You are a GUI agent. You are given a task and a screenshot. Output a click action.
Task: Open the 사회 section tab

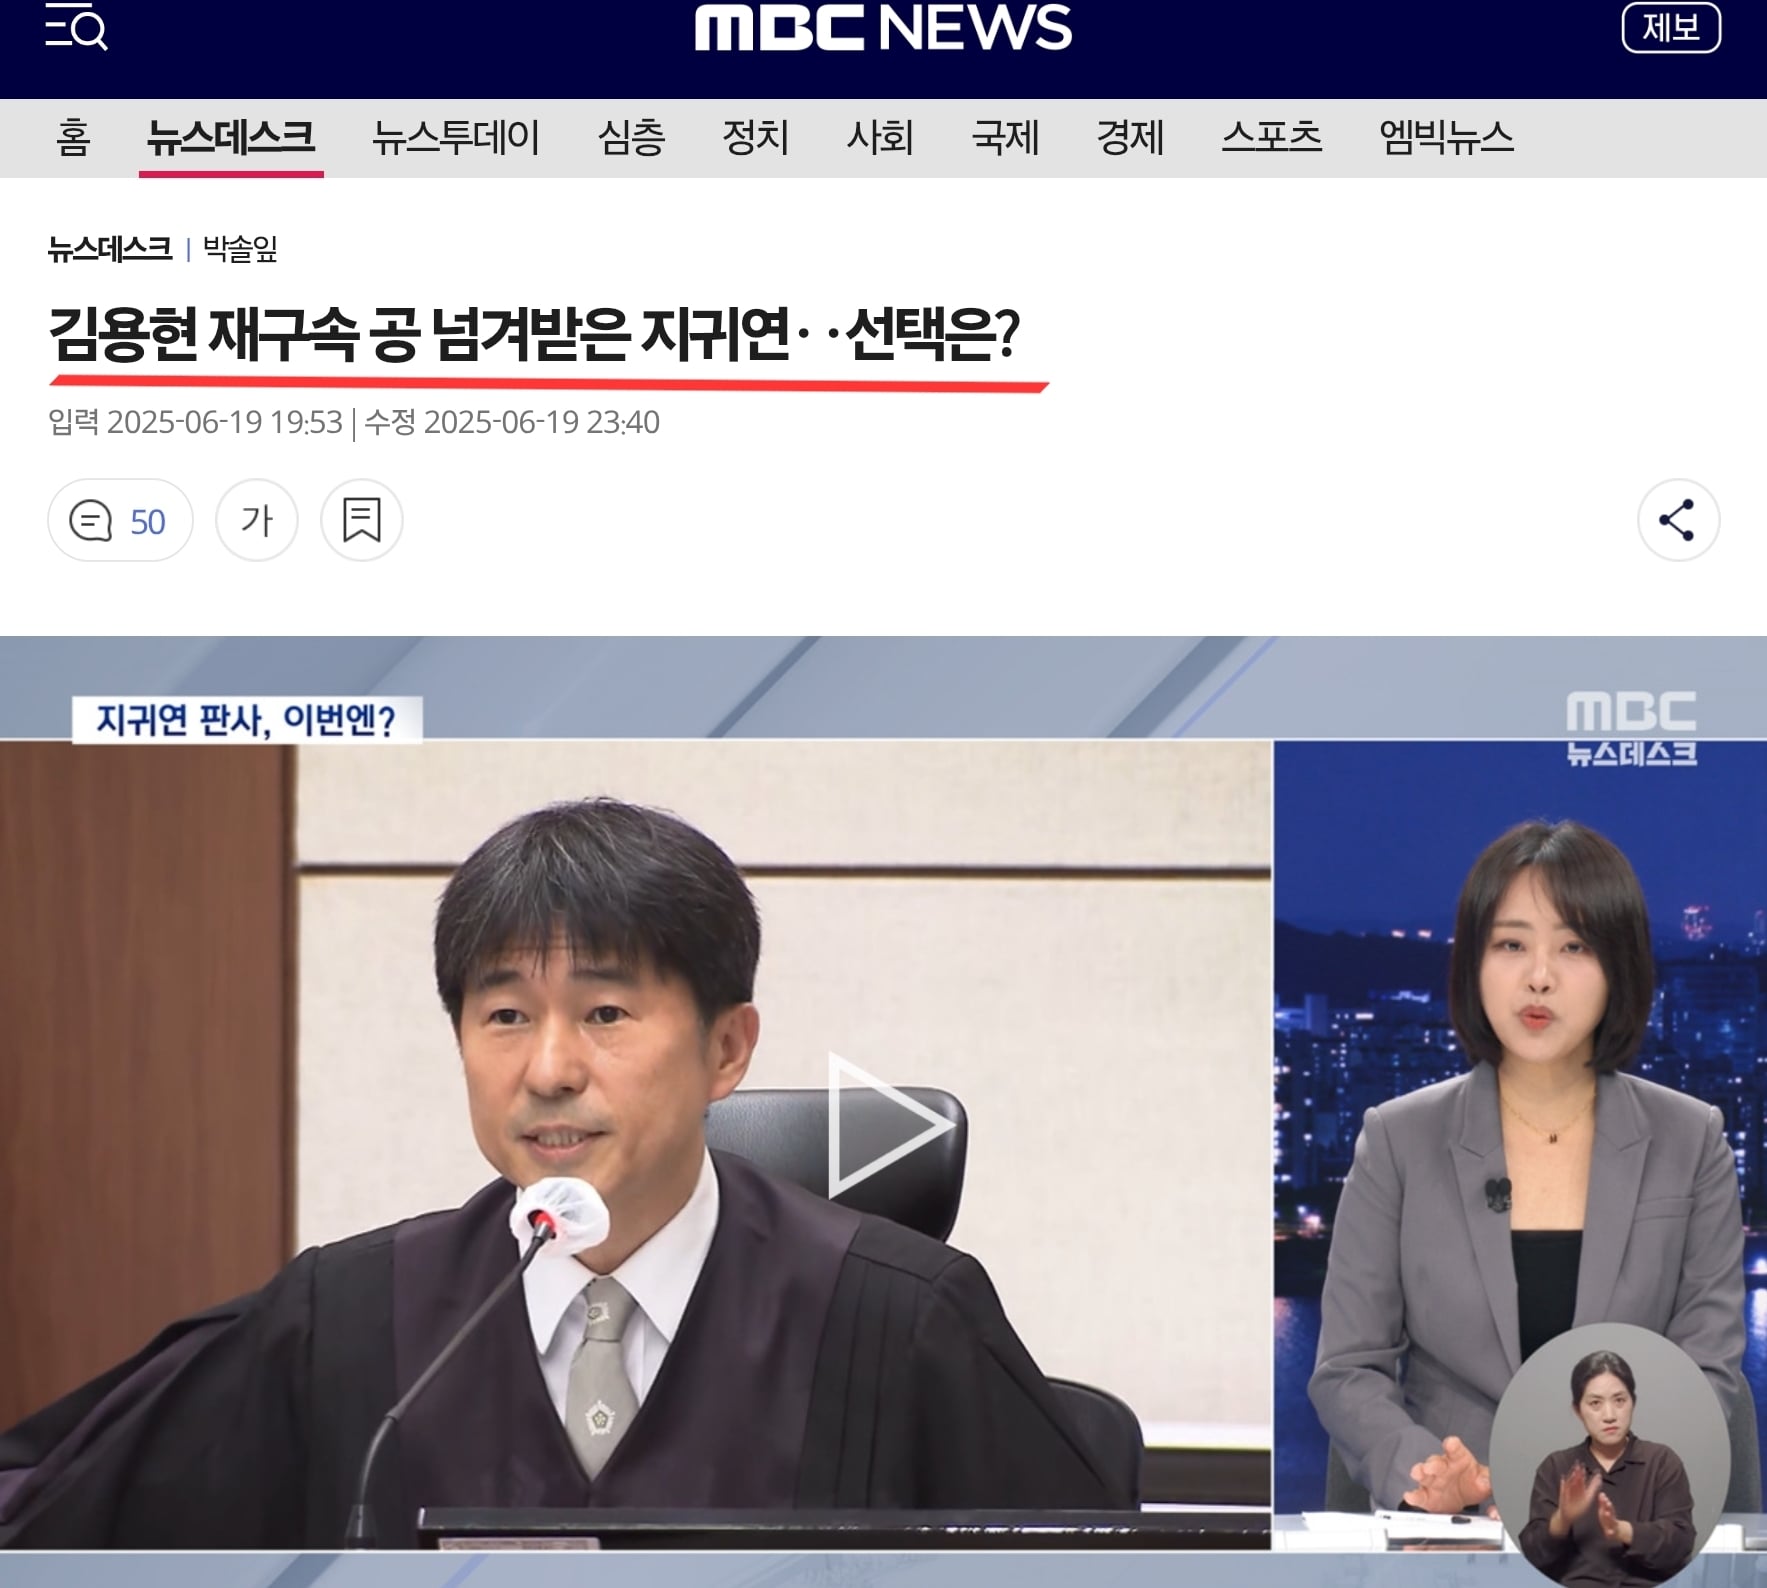(x=880, y=137)
